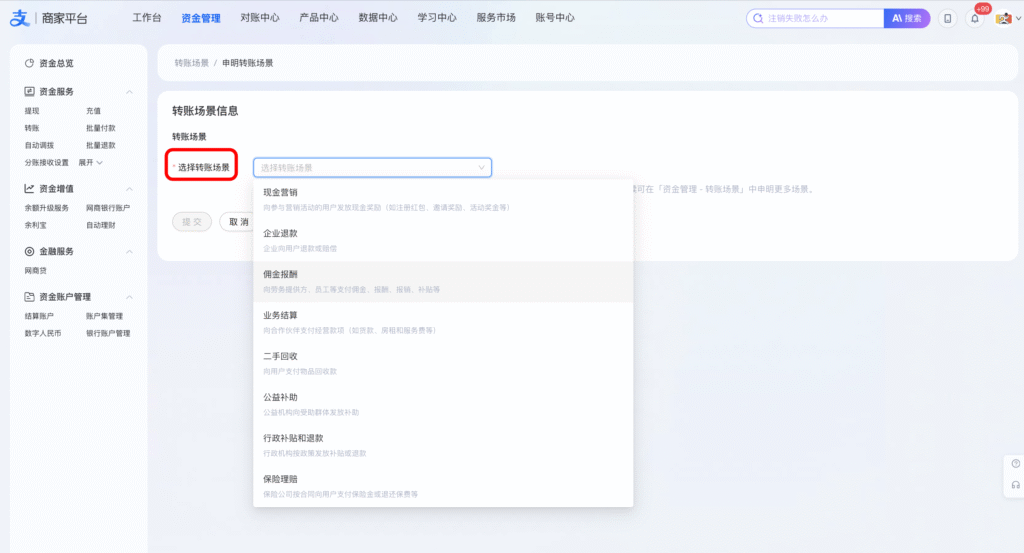Open the mobile phone icon in header
The width and height of the screenshot is (1024, 553).
pos(947,18)
